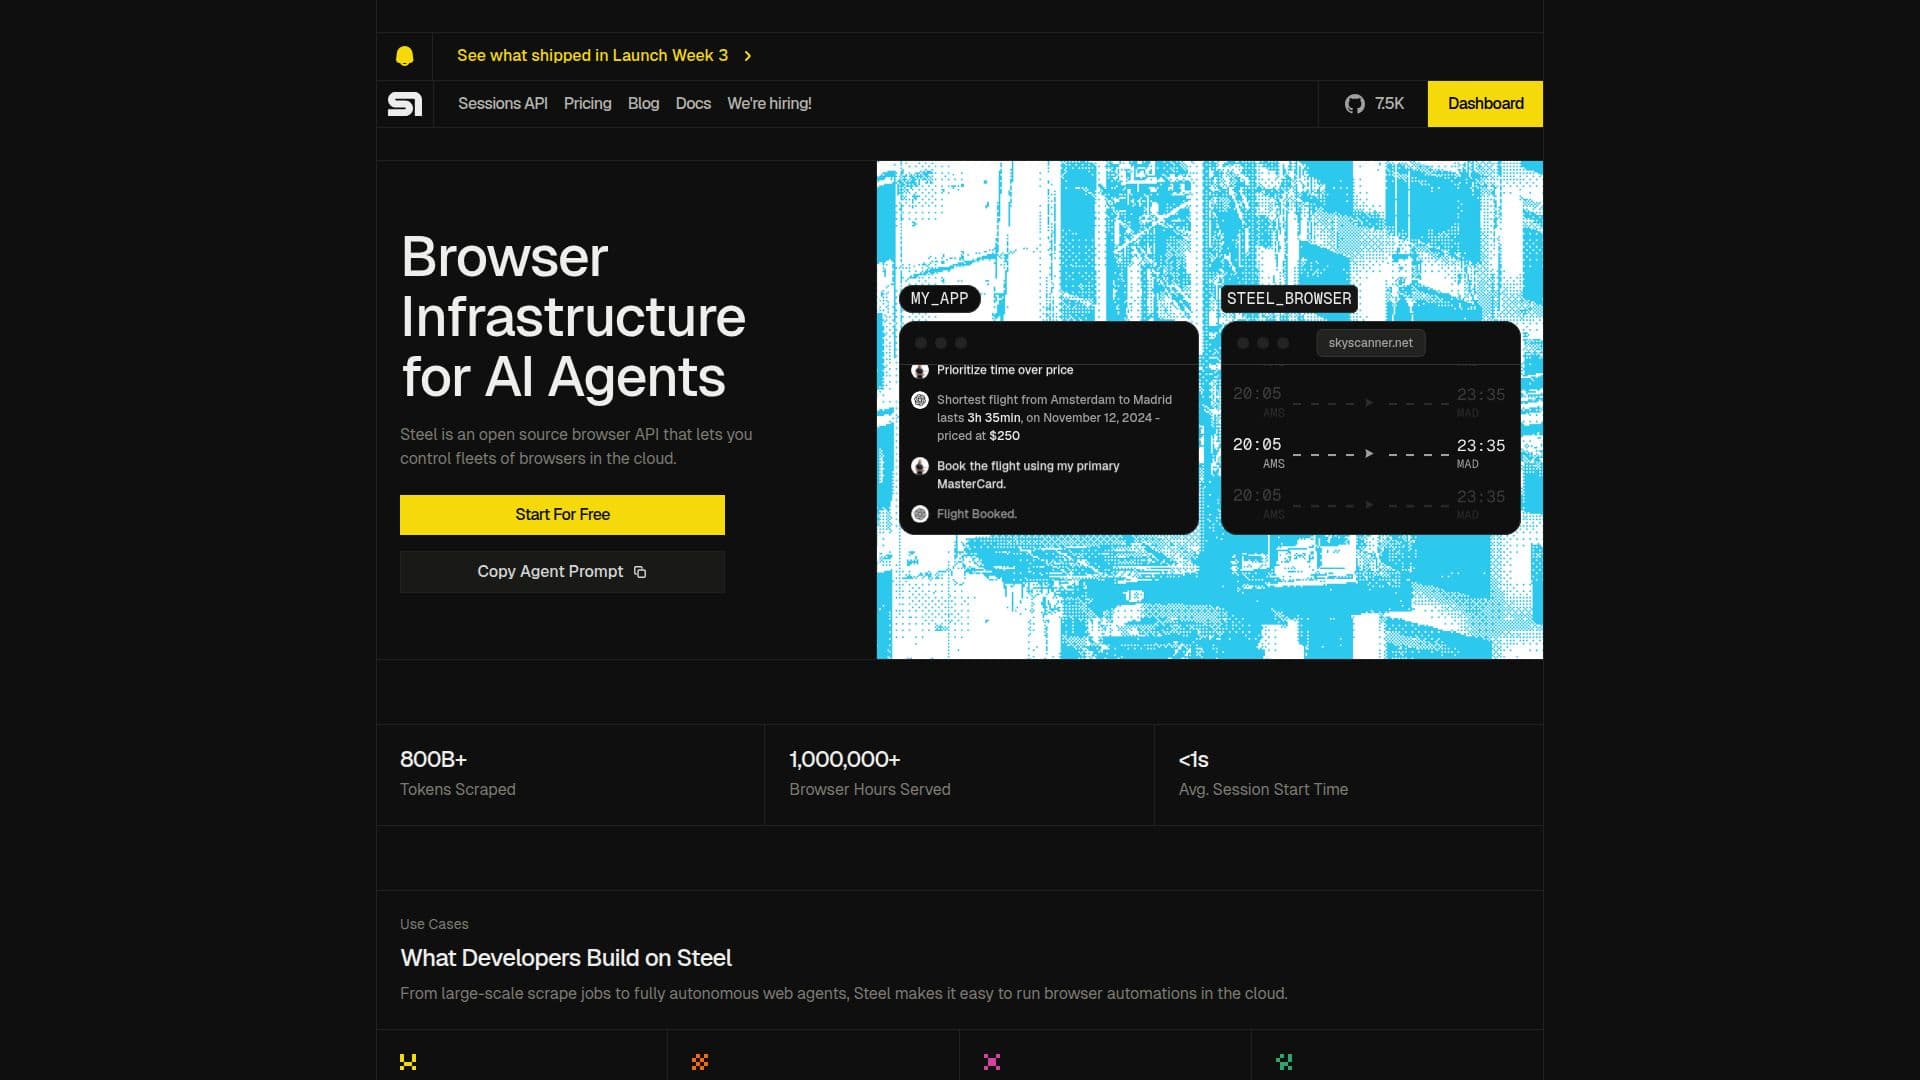This screenshot has width=1920, height=1080.
Task: Open the Sessions API menu item
Action: click(503, 104)
